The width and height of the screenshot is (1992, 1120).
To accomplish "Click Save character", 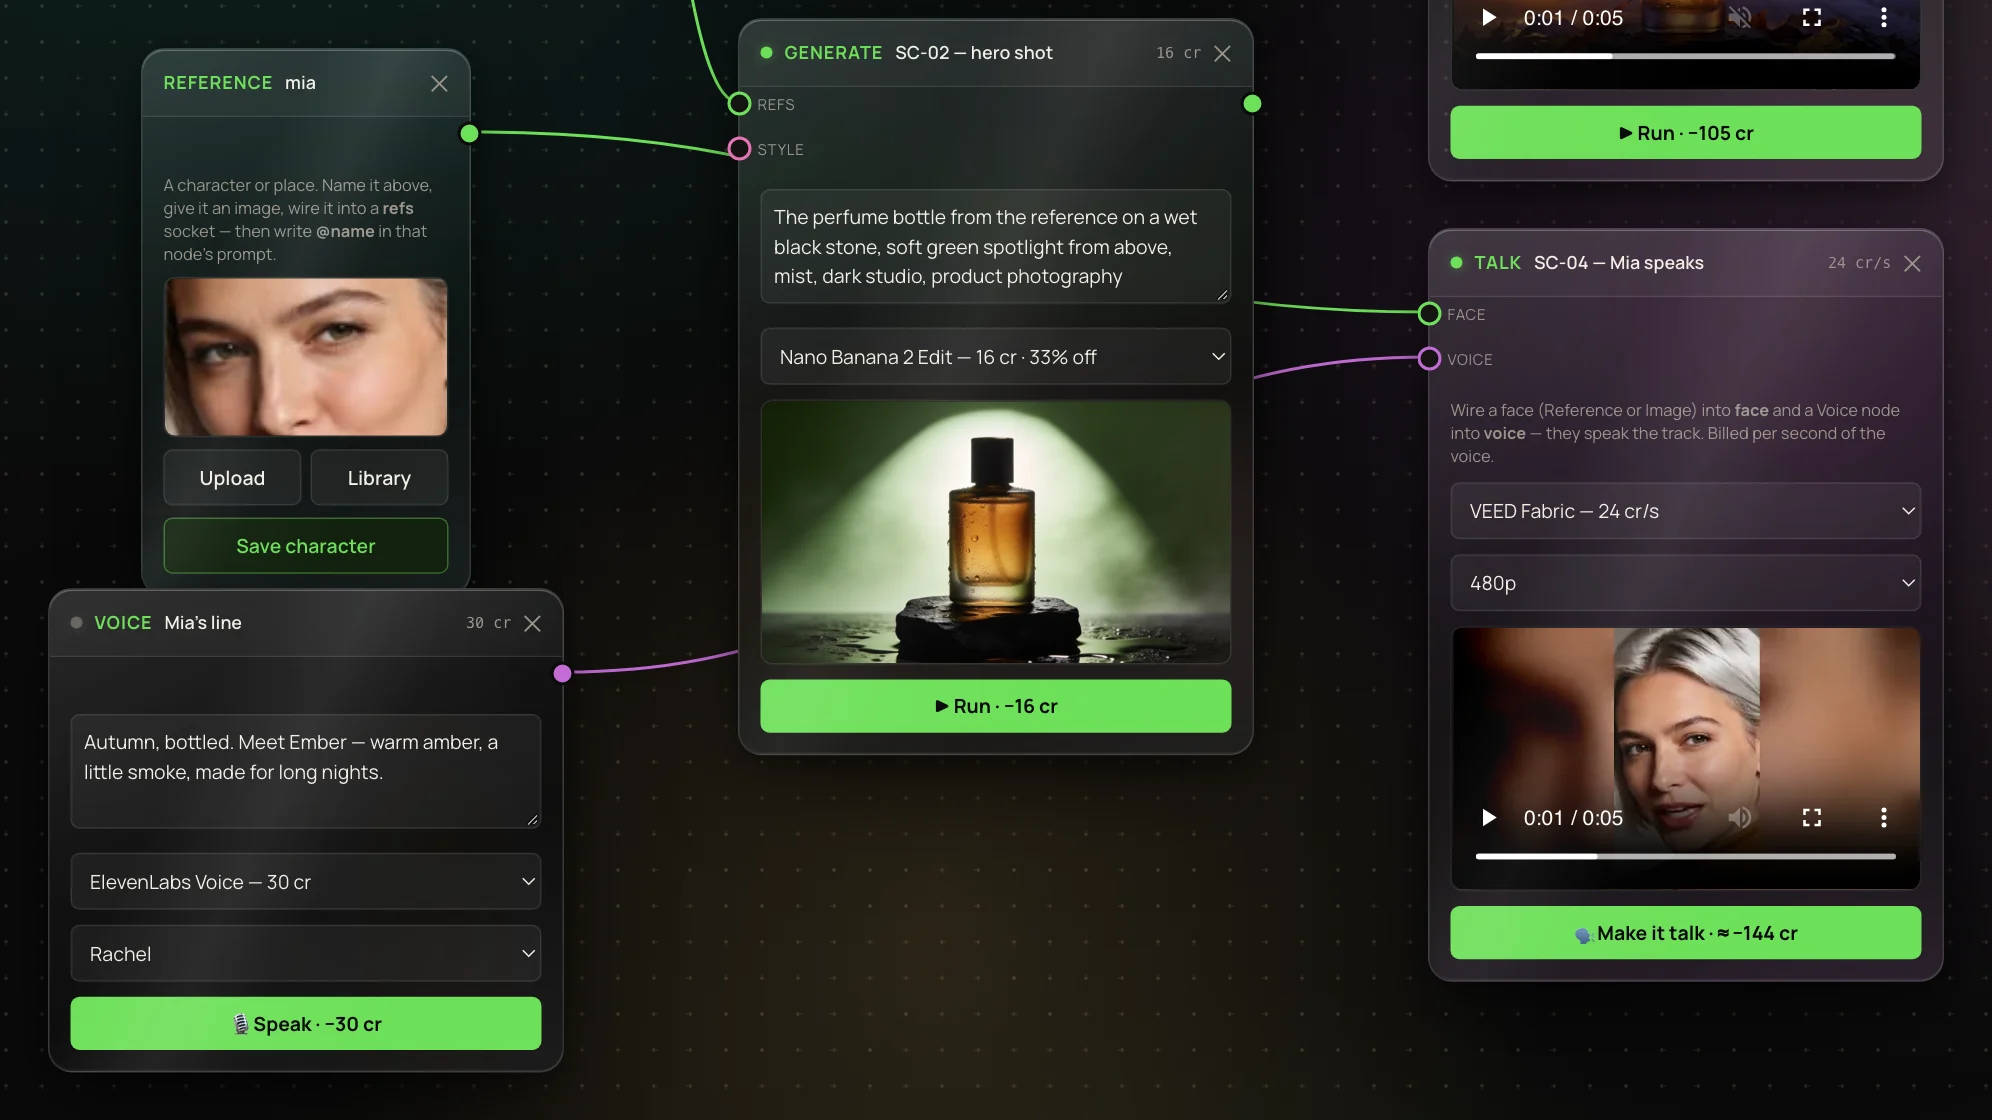I will tap(306, 546).
